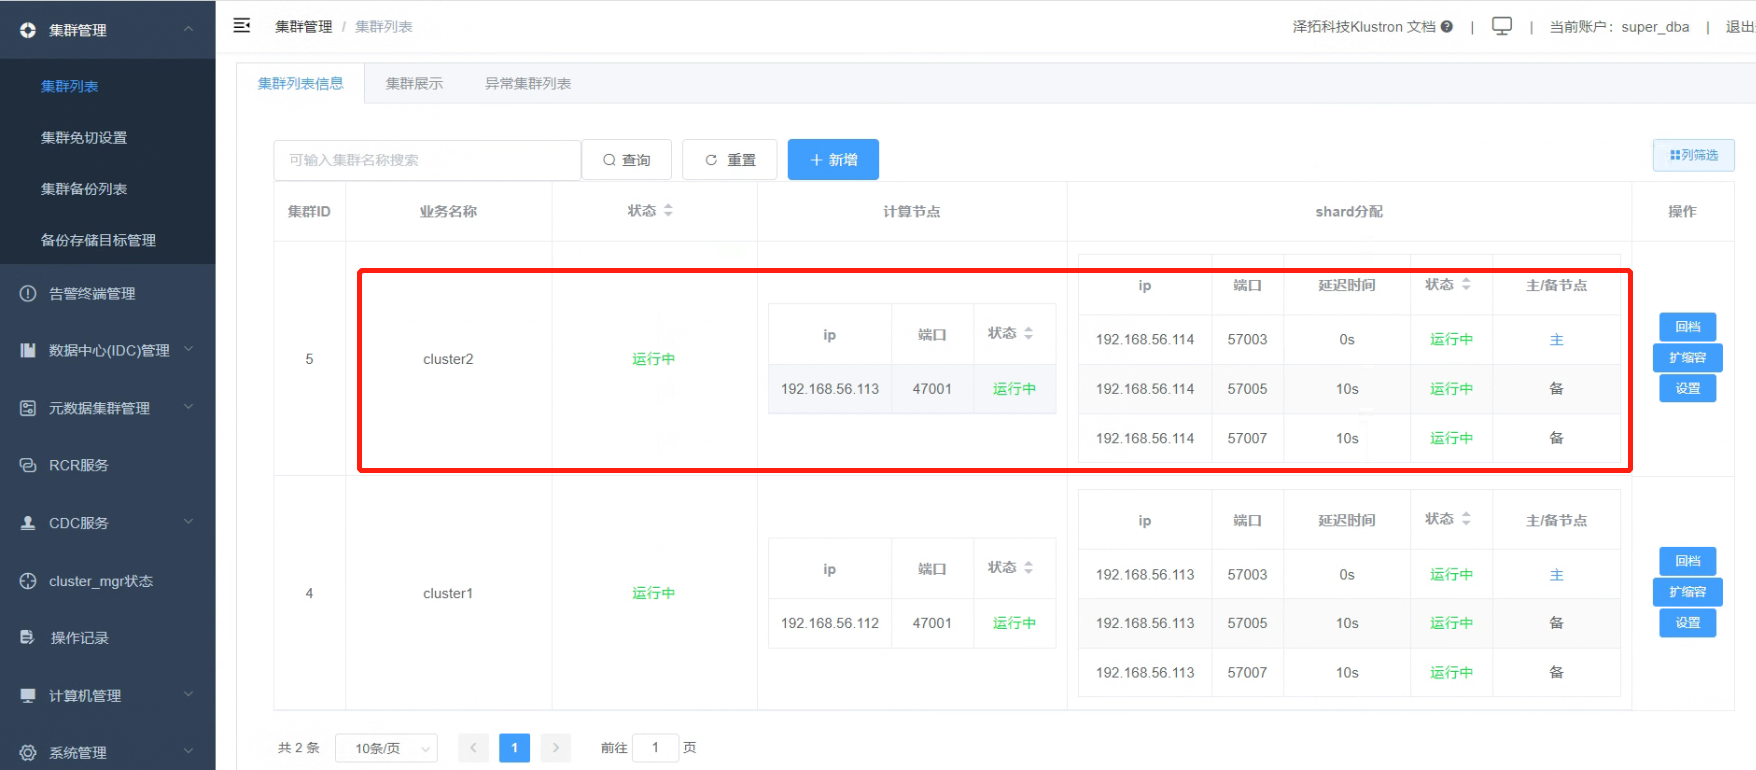This screenshot has height=770, width=1756.
Task: Switch to the 集群展示 tab
Action: pyautogui.click(x=414, y=83)
